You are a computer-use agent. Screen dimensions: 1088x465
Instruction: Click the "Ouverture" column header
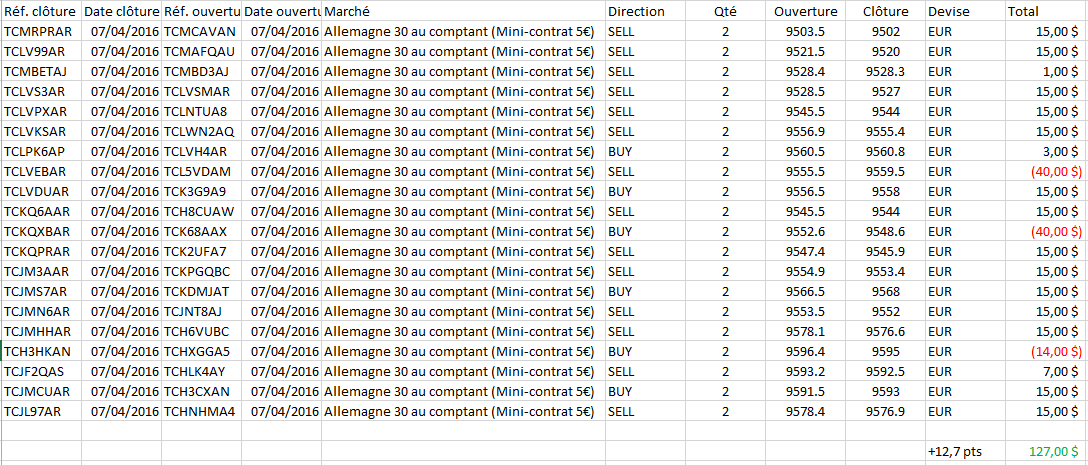pos(804,11)
